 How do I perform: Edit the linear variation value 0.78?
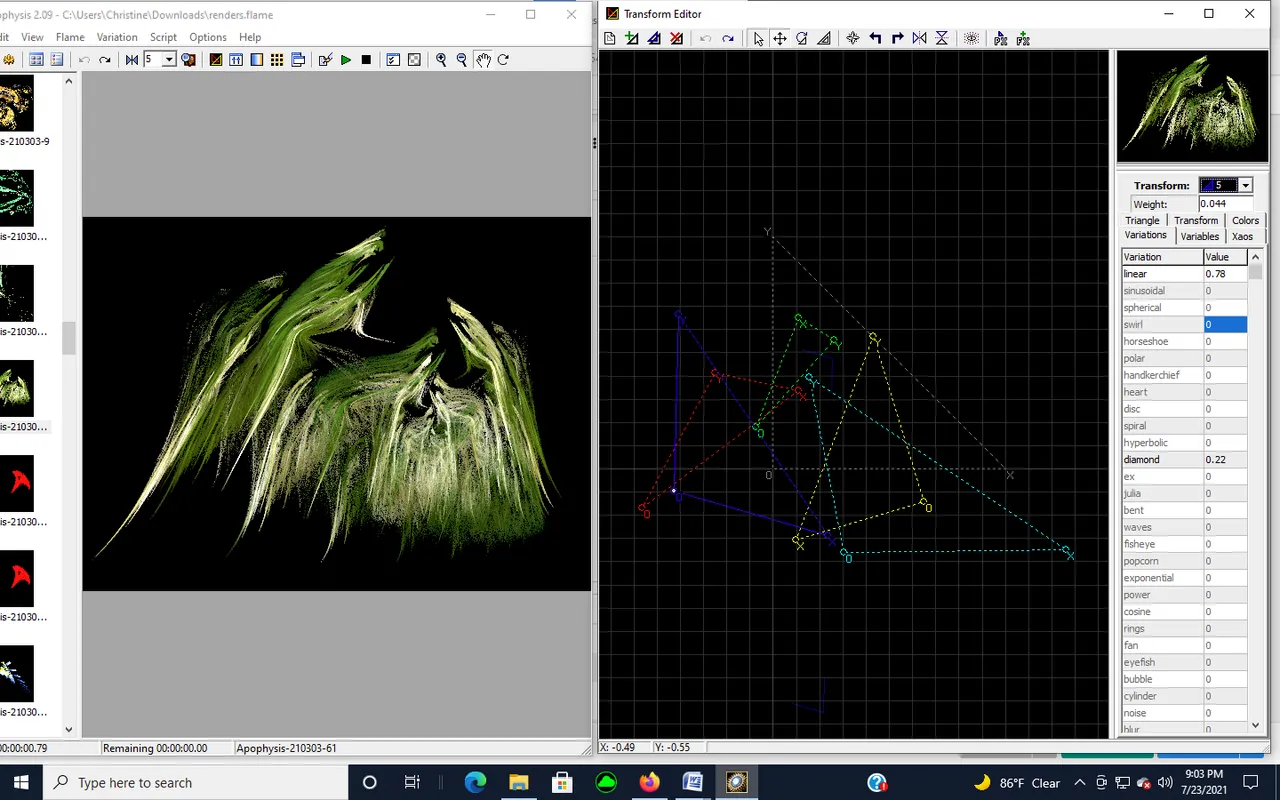pos(1225,274)
